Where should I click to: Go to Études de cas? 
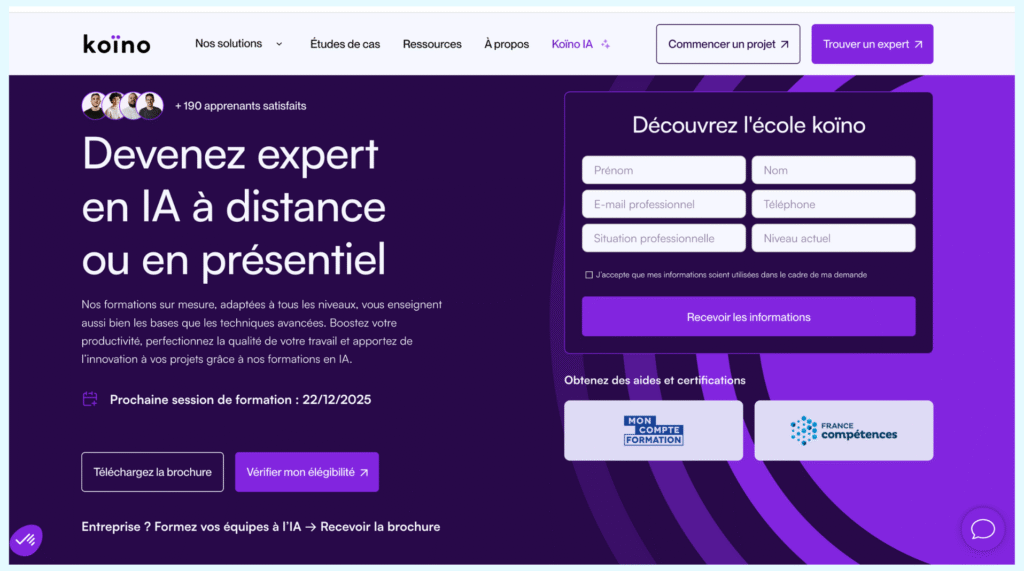(x=345, y=44)
